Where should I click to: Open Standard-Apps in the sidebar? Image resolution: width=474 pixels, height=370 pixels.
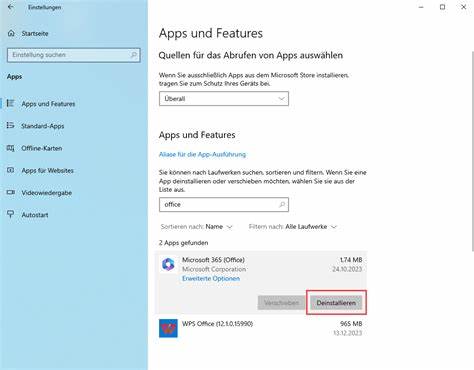coord(43,126)
